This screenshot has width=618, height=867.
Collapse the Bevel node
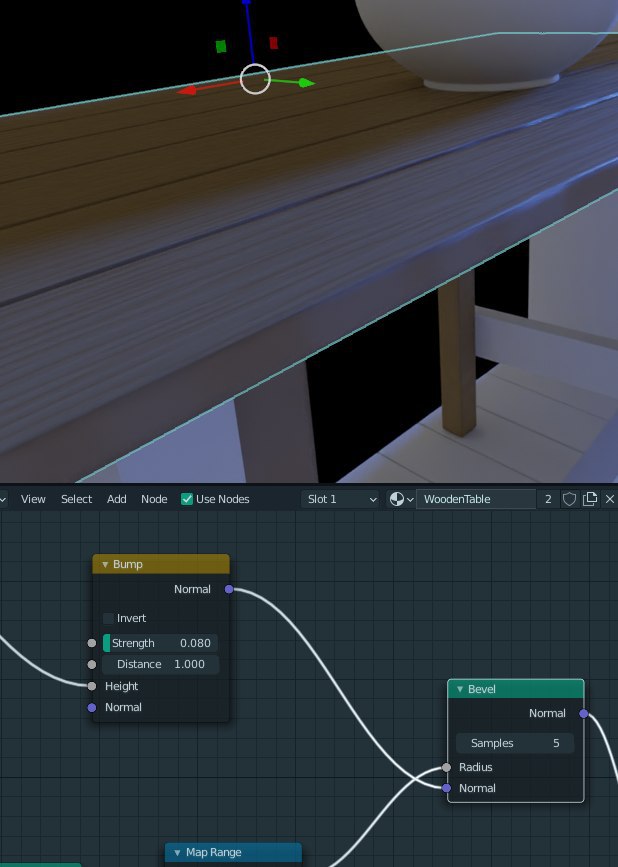[460, 690]
